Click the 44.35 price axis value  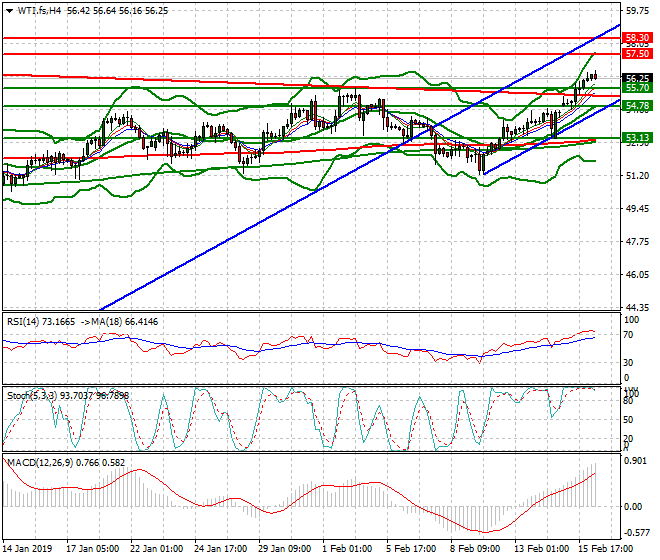pyautogui.click(x=637, y=307)
